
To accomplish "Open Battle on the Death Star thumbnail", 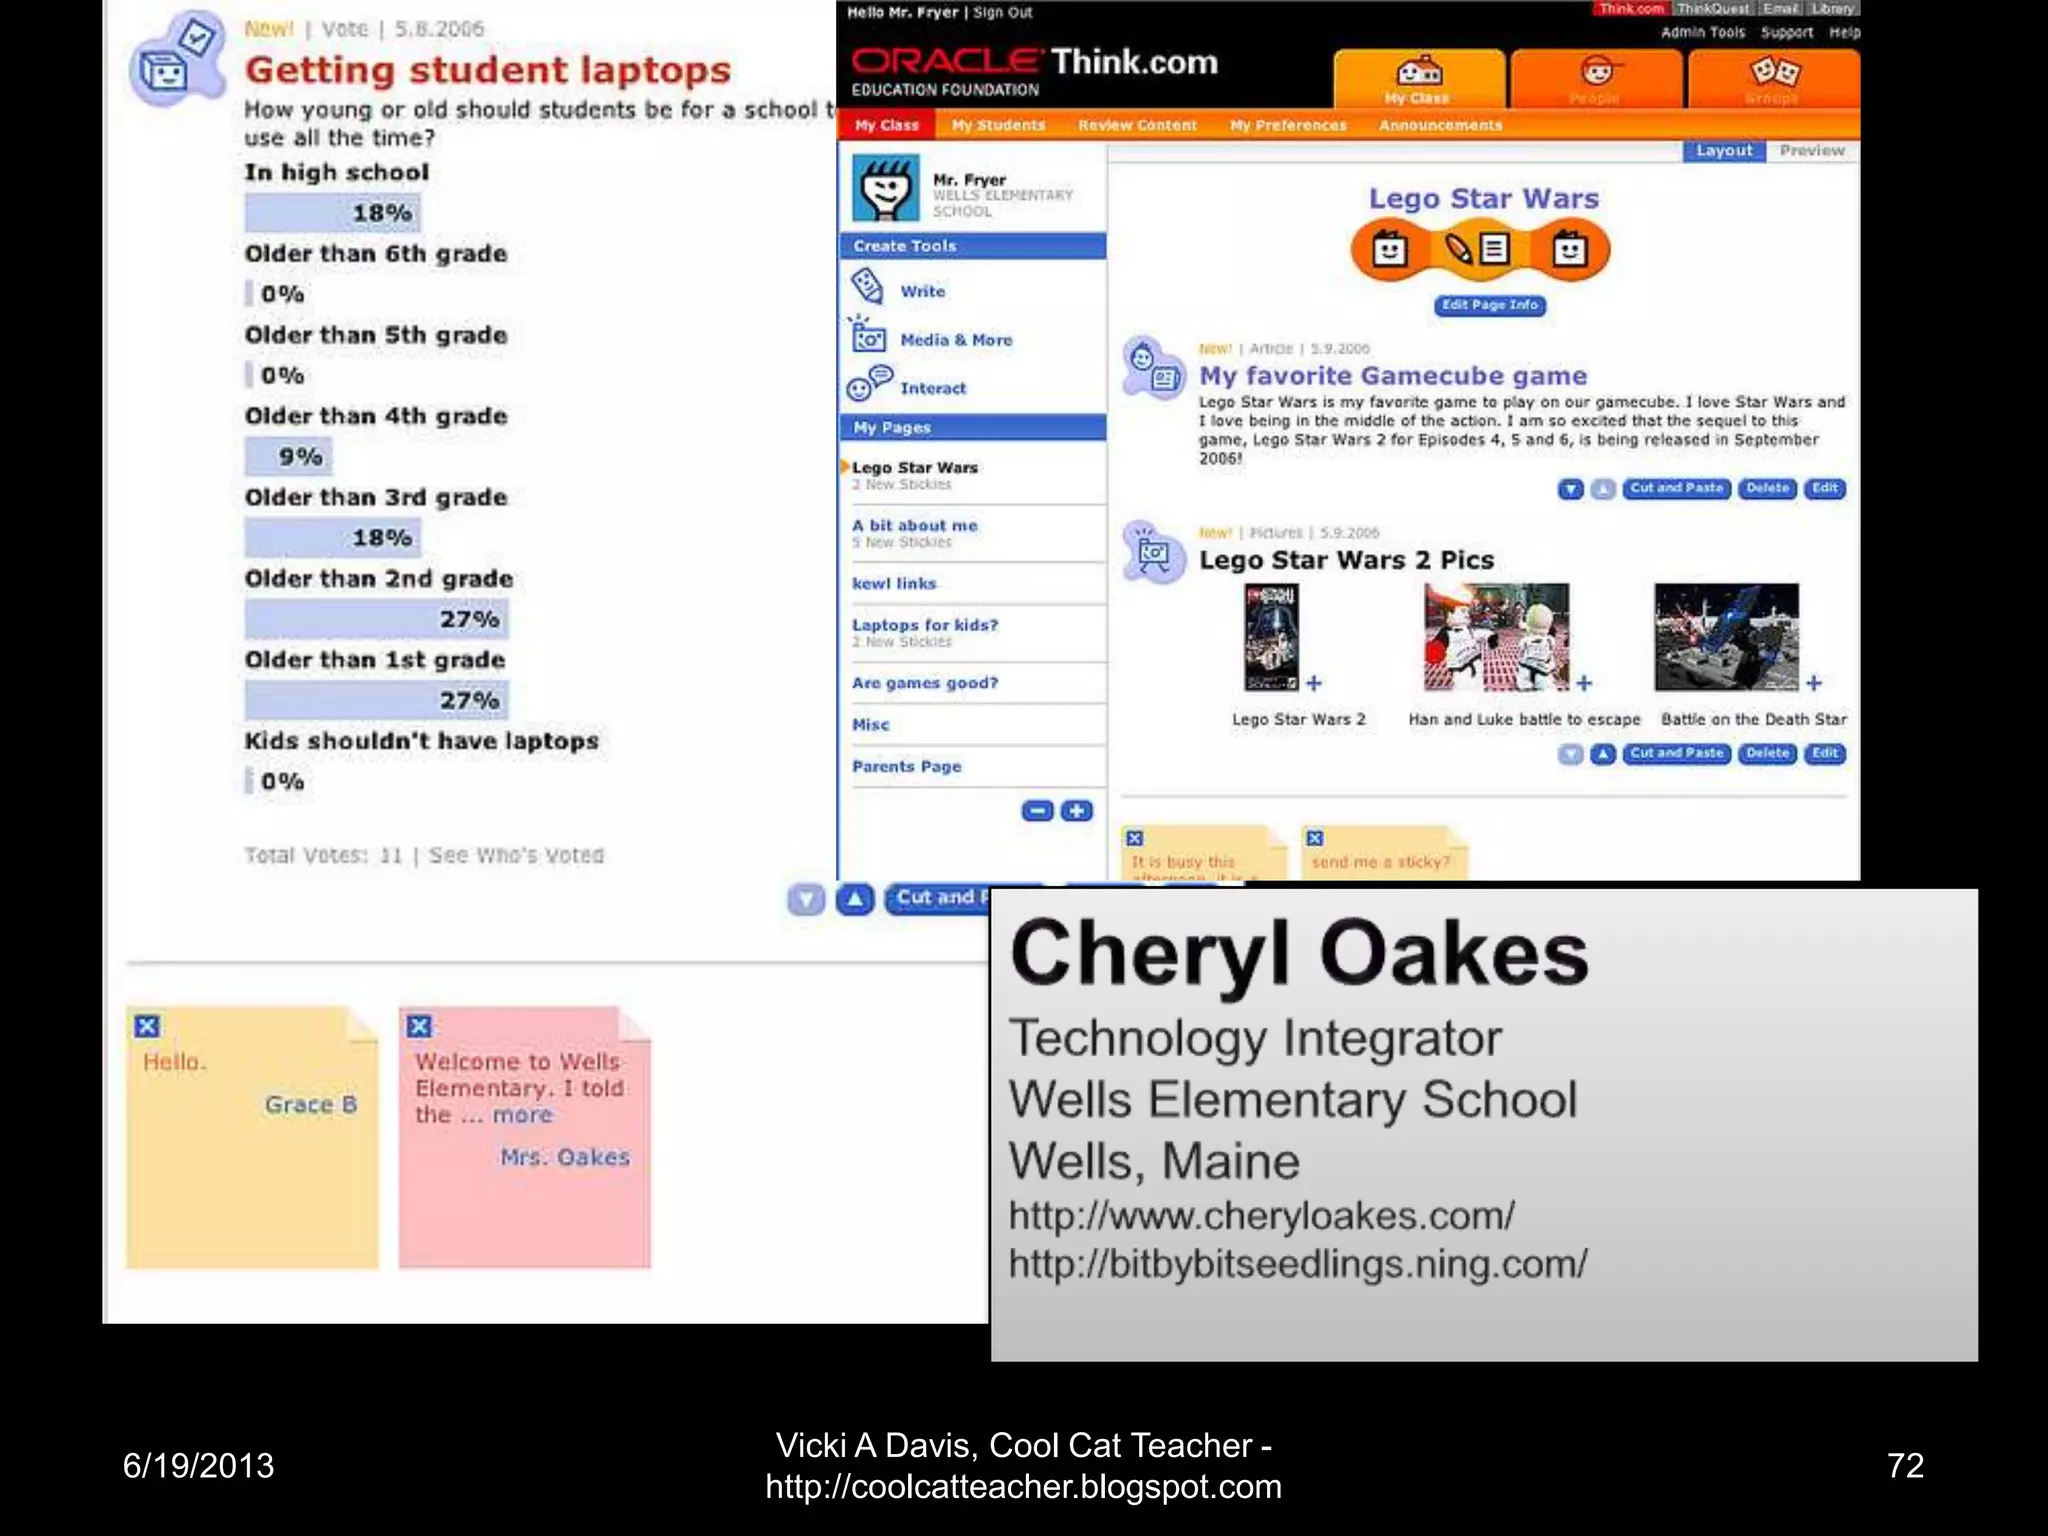I will click(1726, 637).
